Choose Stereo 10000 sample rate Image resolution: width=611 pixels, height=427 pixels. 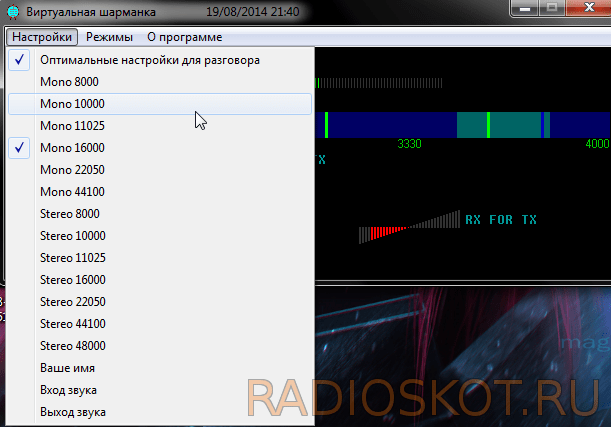tap(160, 236)
